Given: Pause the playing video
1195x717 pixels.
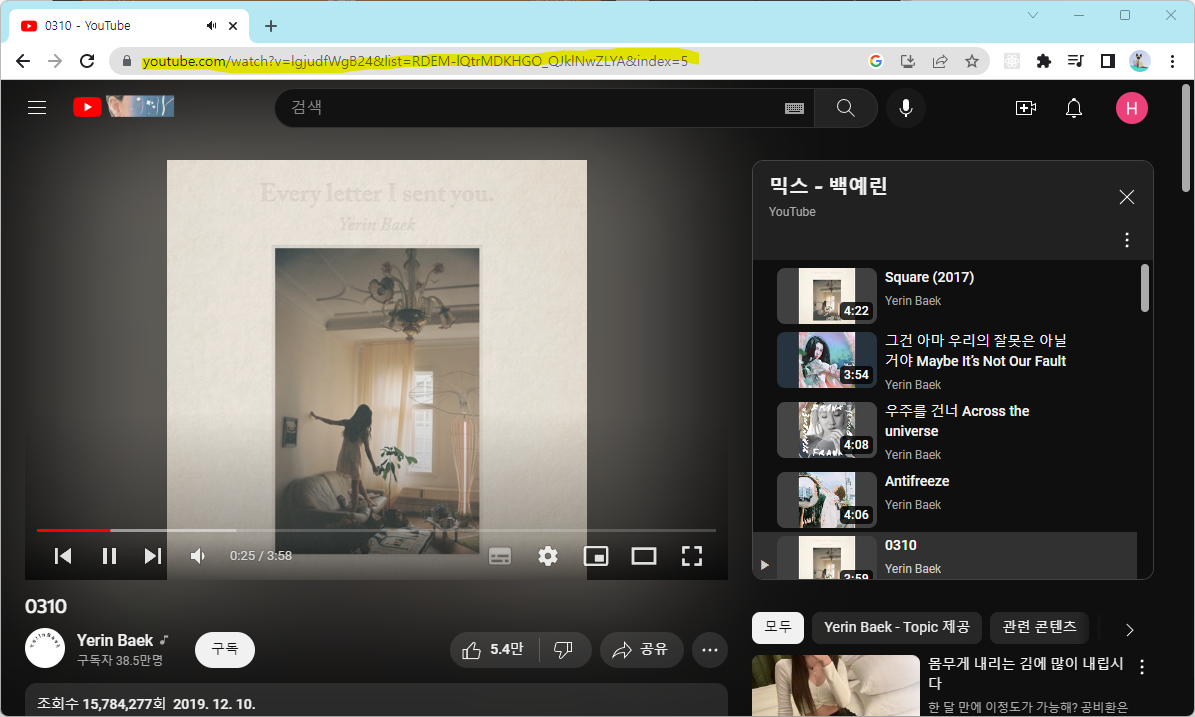Looking at the screenshot, I should [x=109, y=556].
